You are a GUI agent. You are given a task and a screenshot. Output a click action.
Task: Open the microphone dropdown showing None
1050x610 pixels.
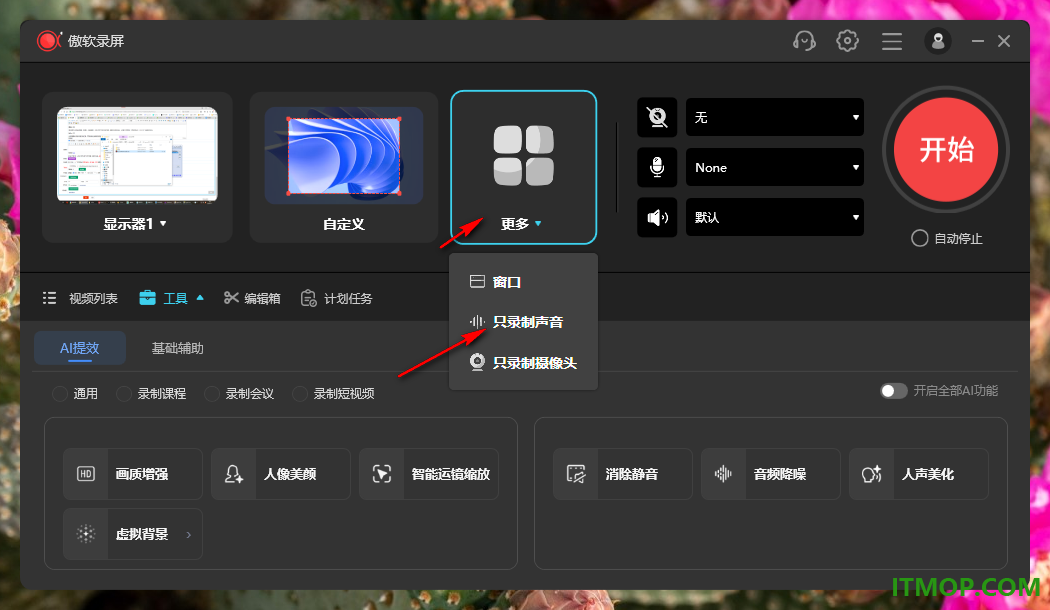[x=775, y=167]
